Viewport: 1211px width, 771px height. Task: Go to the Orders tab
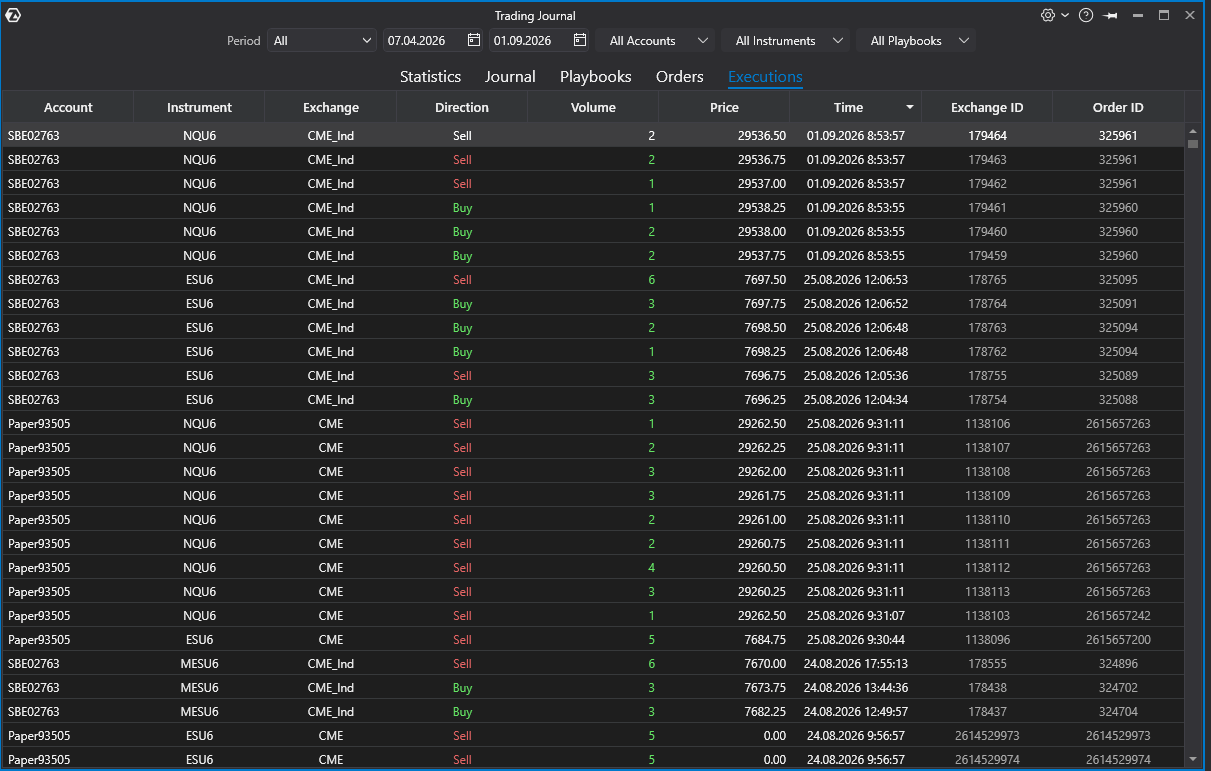[680, 77]
